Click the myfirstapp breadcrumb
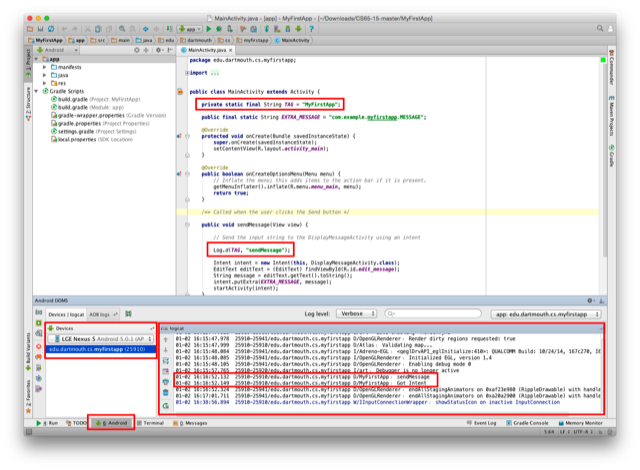 [253, 40]
